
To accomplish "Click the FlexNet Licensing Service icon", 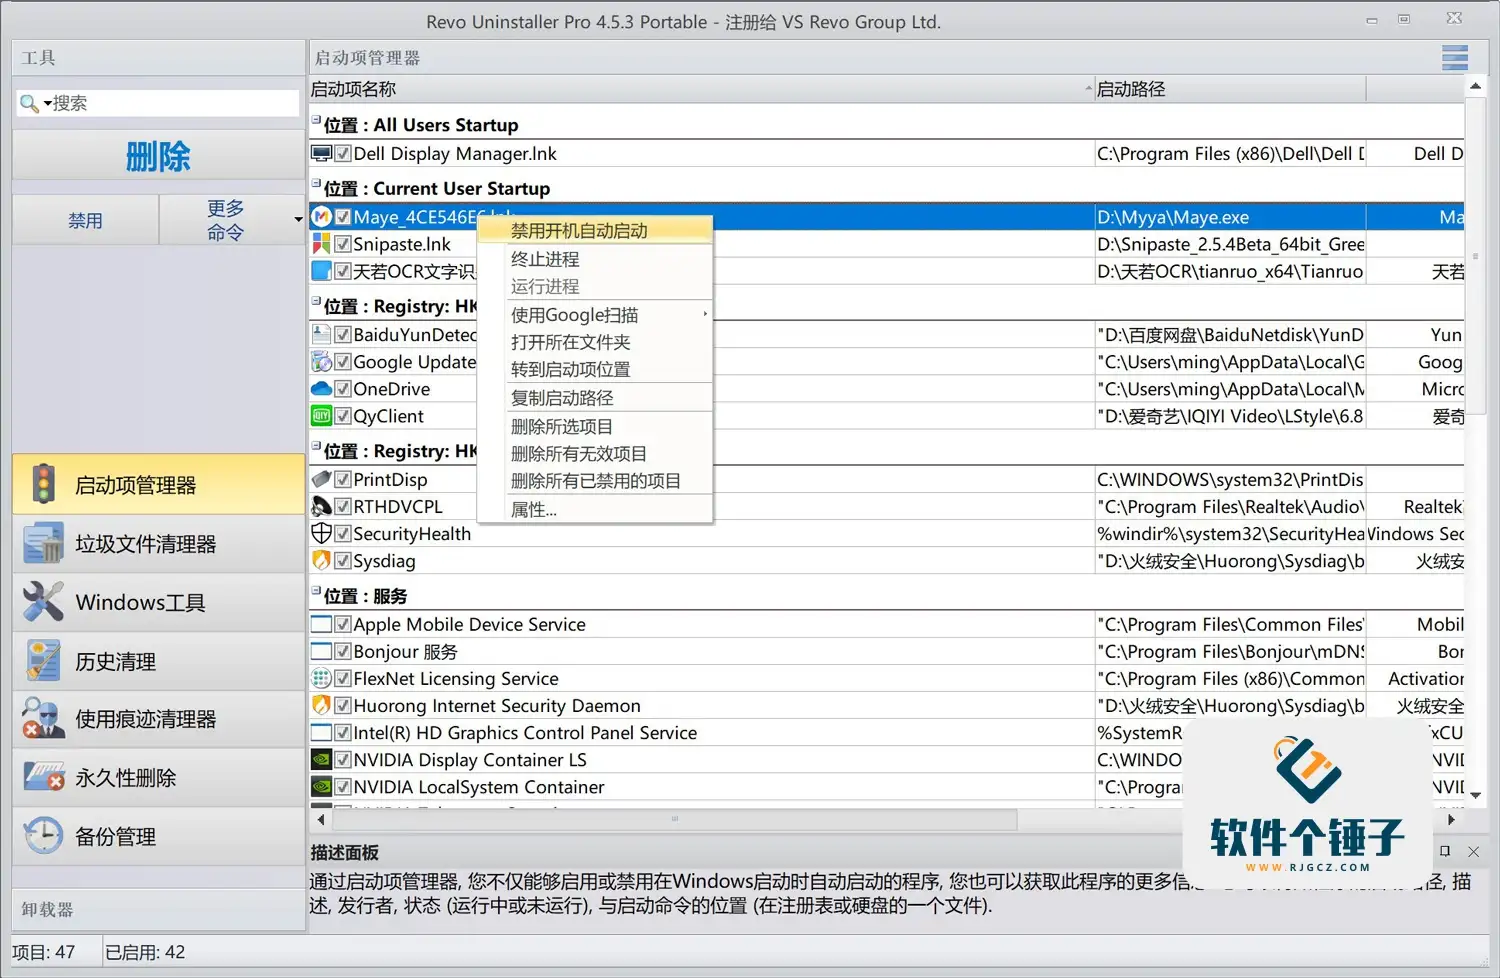I will click(321, 678).
